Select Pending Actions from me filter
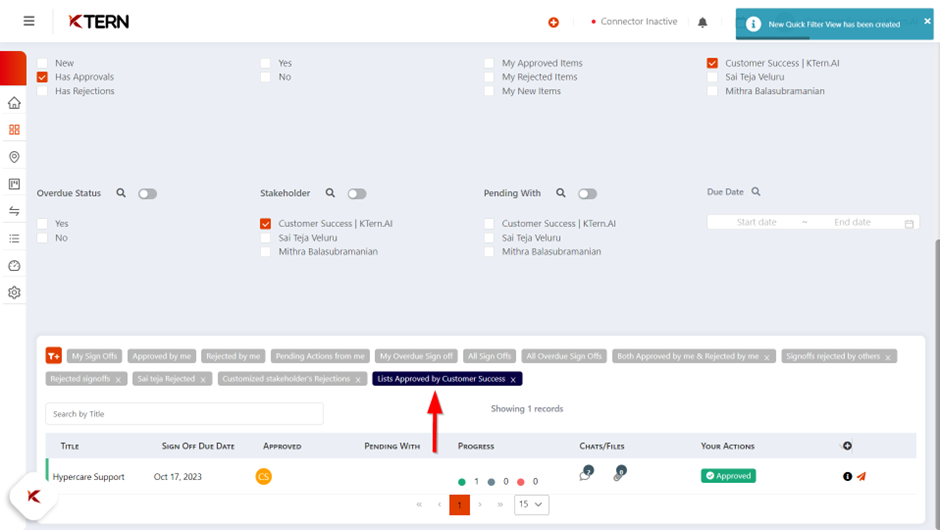Image resolution: width=940 pixels, height=530 pixels. pos(320,356)
